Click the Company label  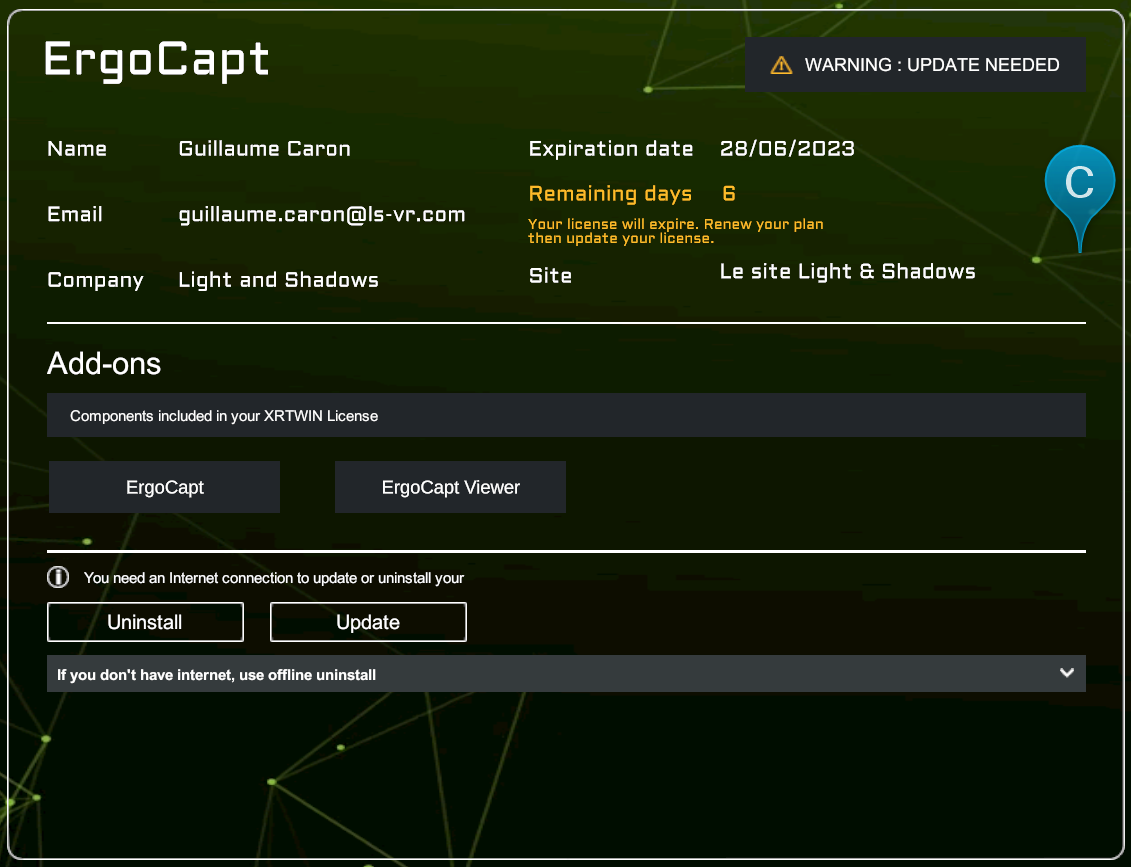[95, 281]
